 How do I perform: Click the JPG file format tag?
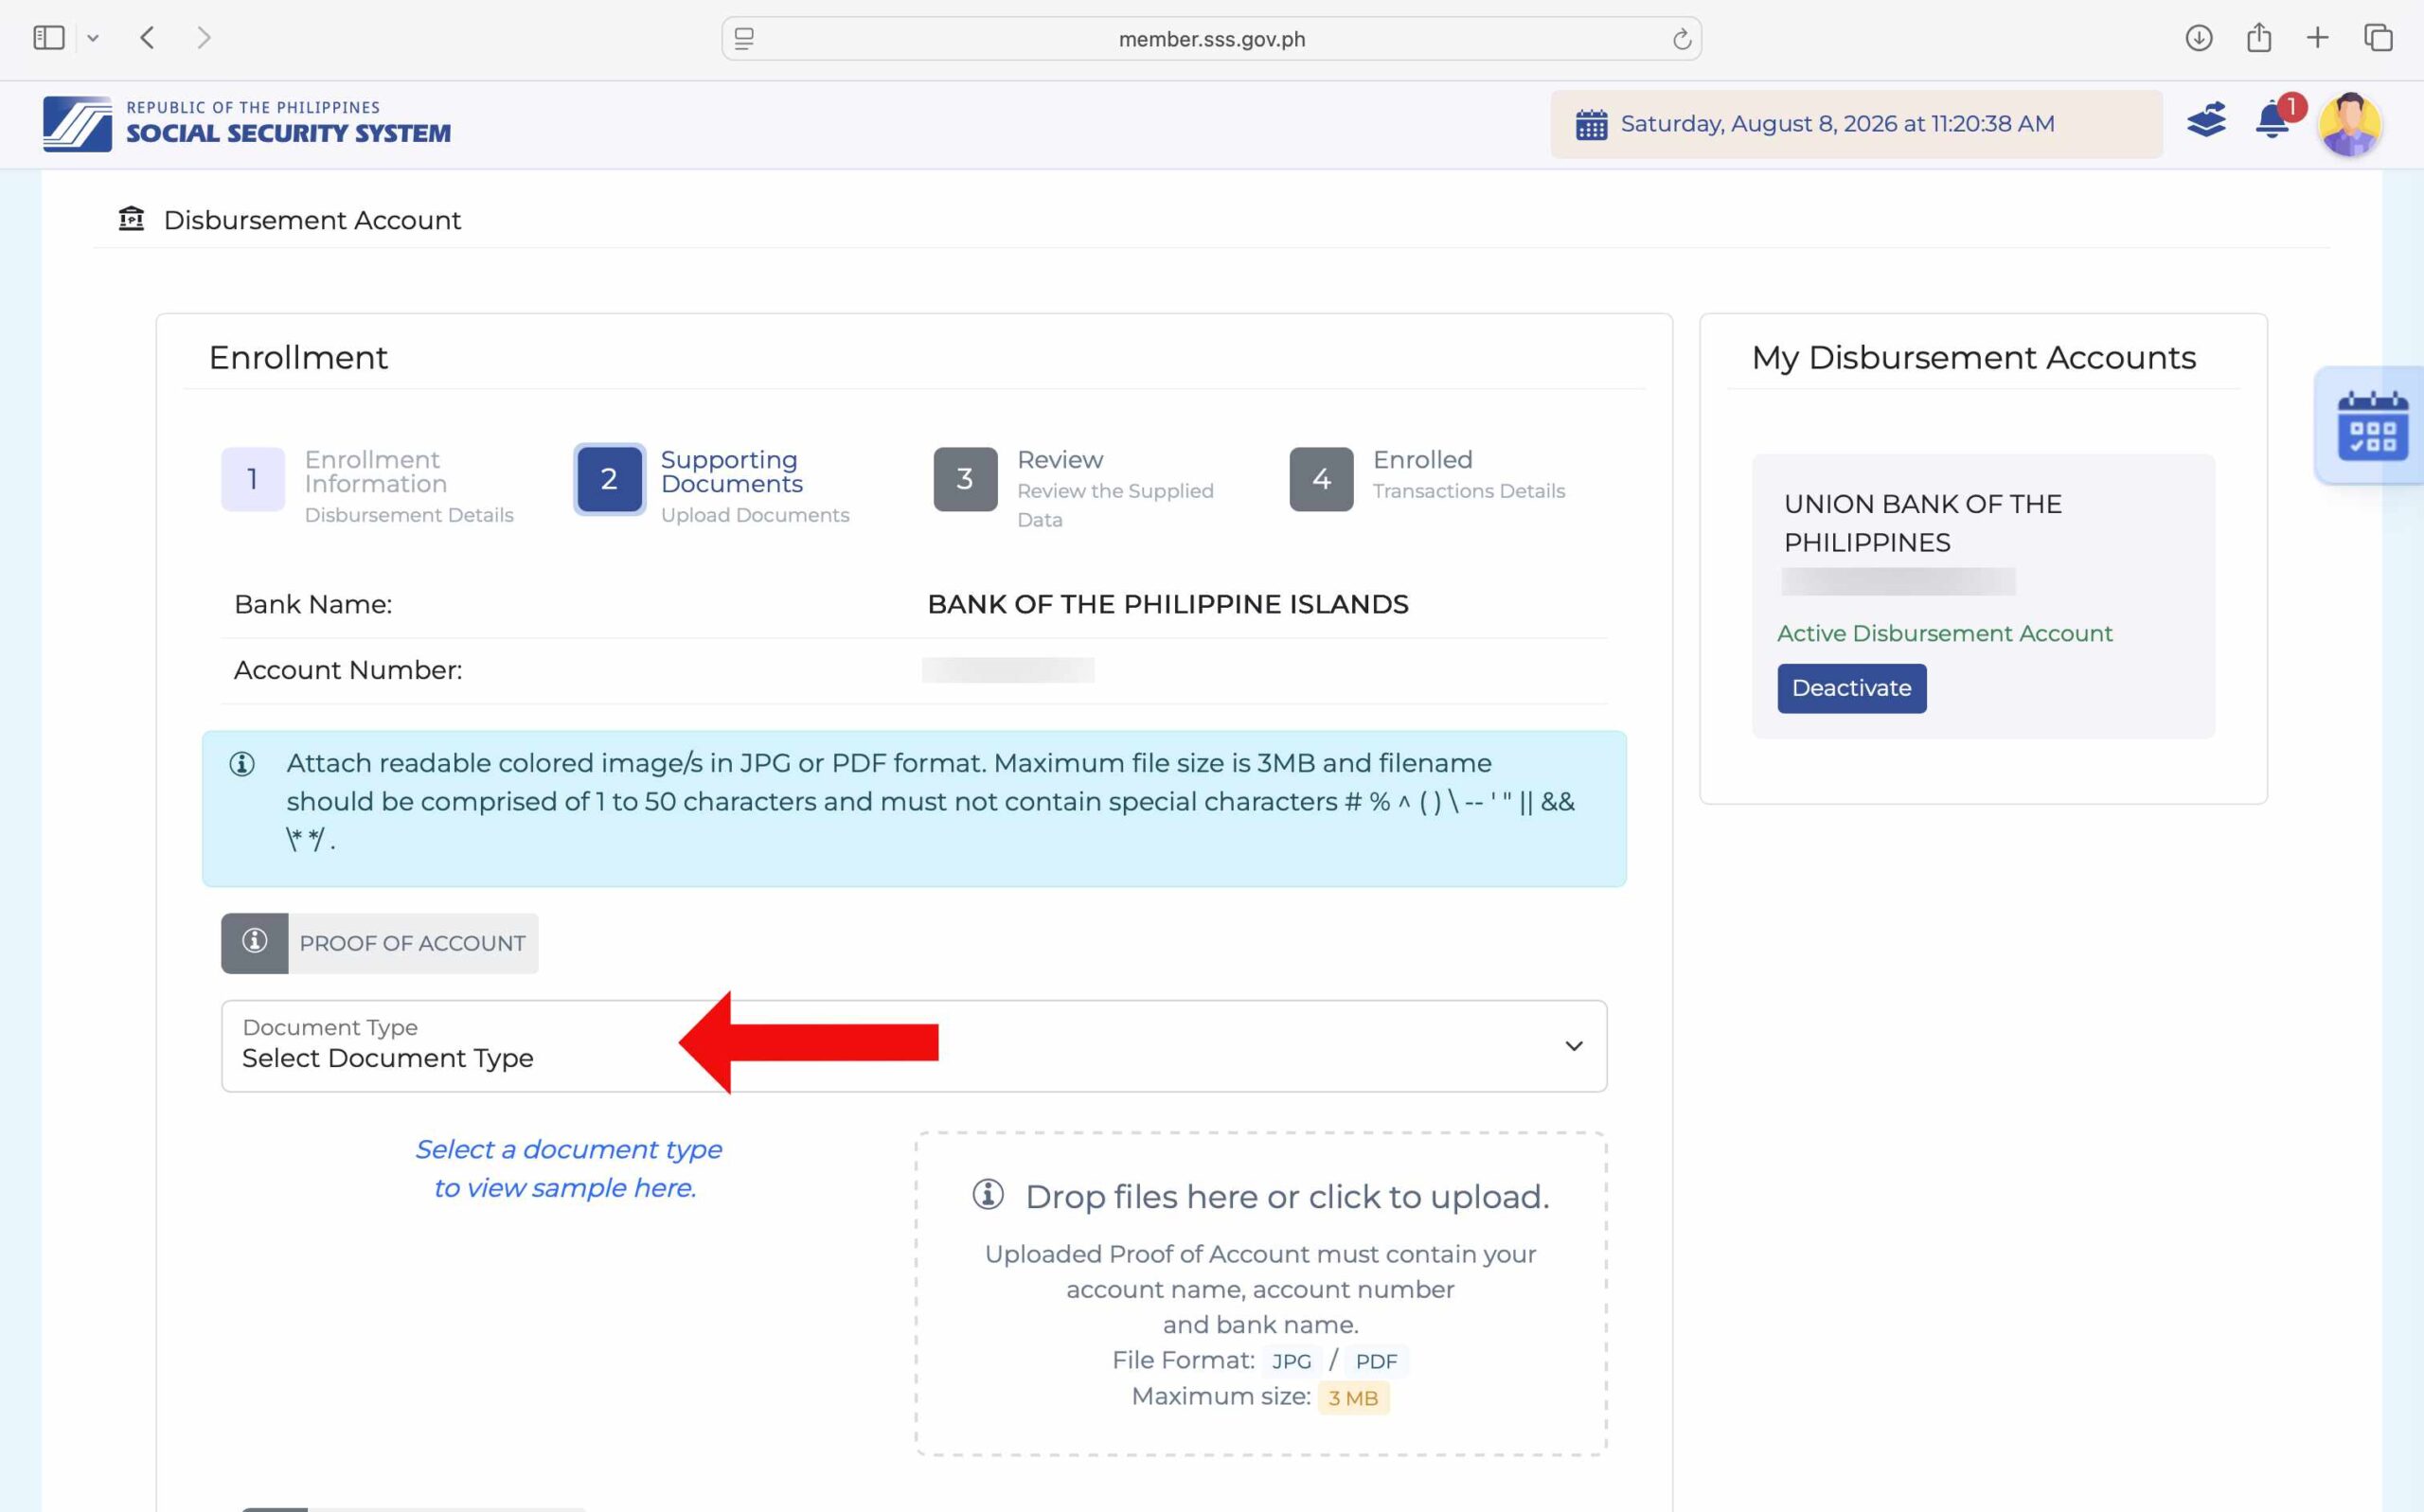(x=1291, y=1361)
